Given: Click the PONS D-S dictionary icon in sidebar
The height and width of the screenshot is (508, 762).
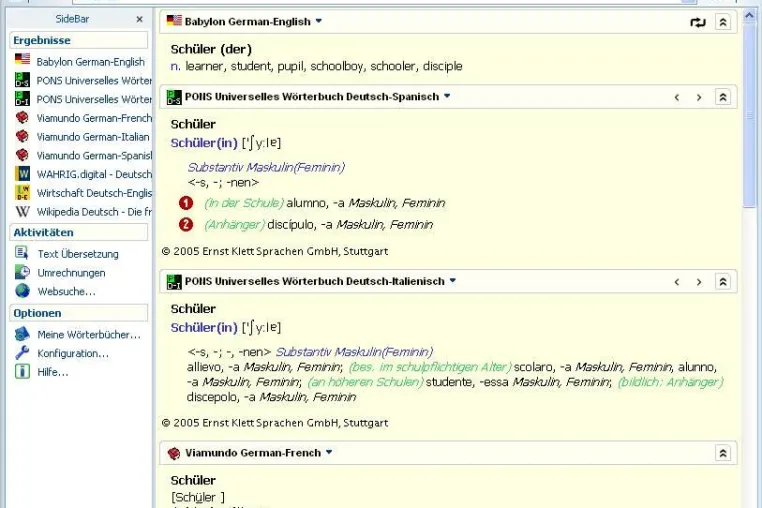Looking at the screenshot, I should click(22, 80).
